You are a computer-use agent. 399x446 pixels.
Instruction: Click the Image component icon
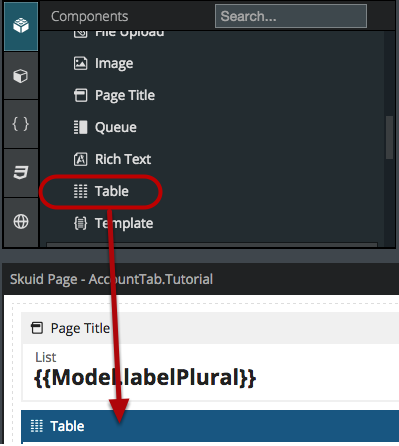point(80,63)
